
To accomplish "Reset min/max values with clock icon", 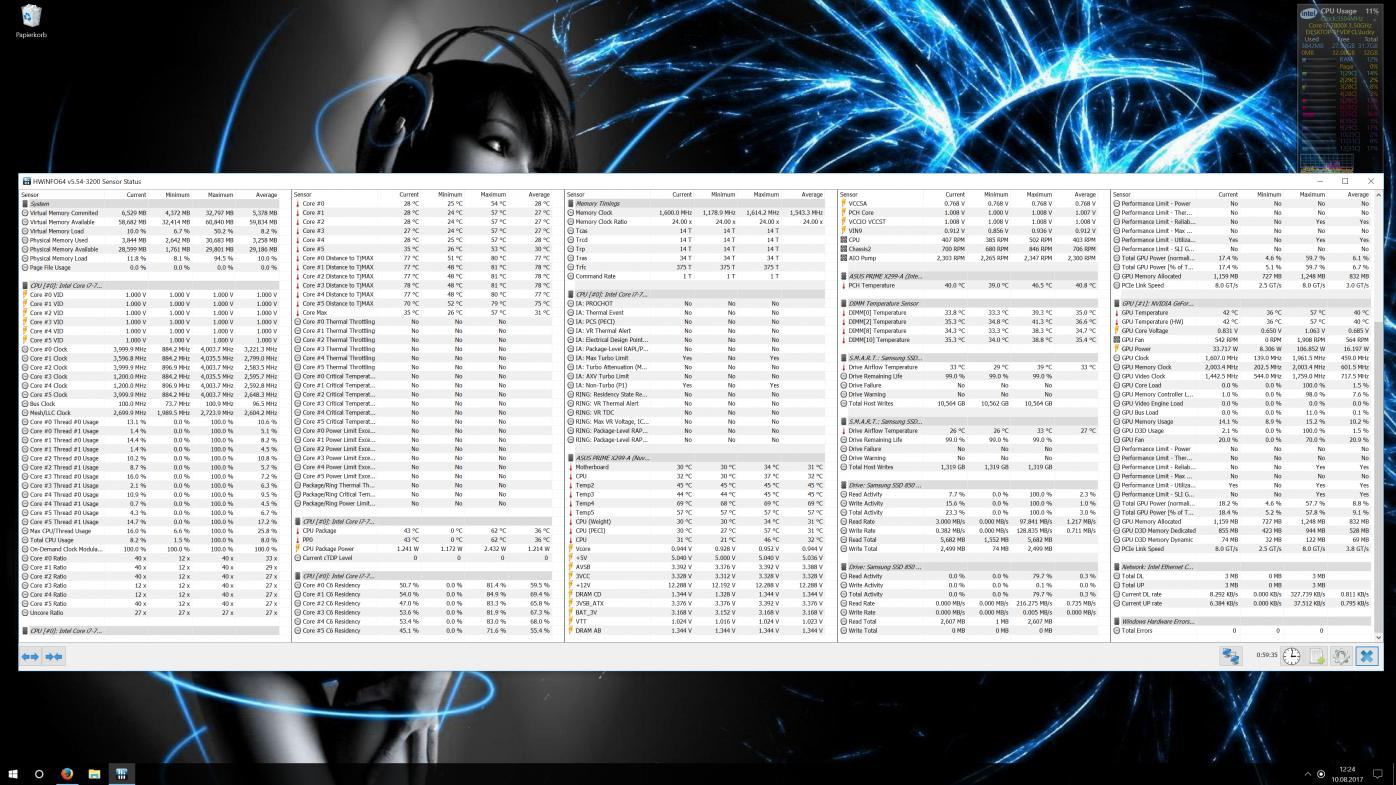I will coord(1292,656).
